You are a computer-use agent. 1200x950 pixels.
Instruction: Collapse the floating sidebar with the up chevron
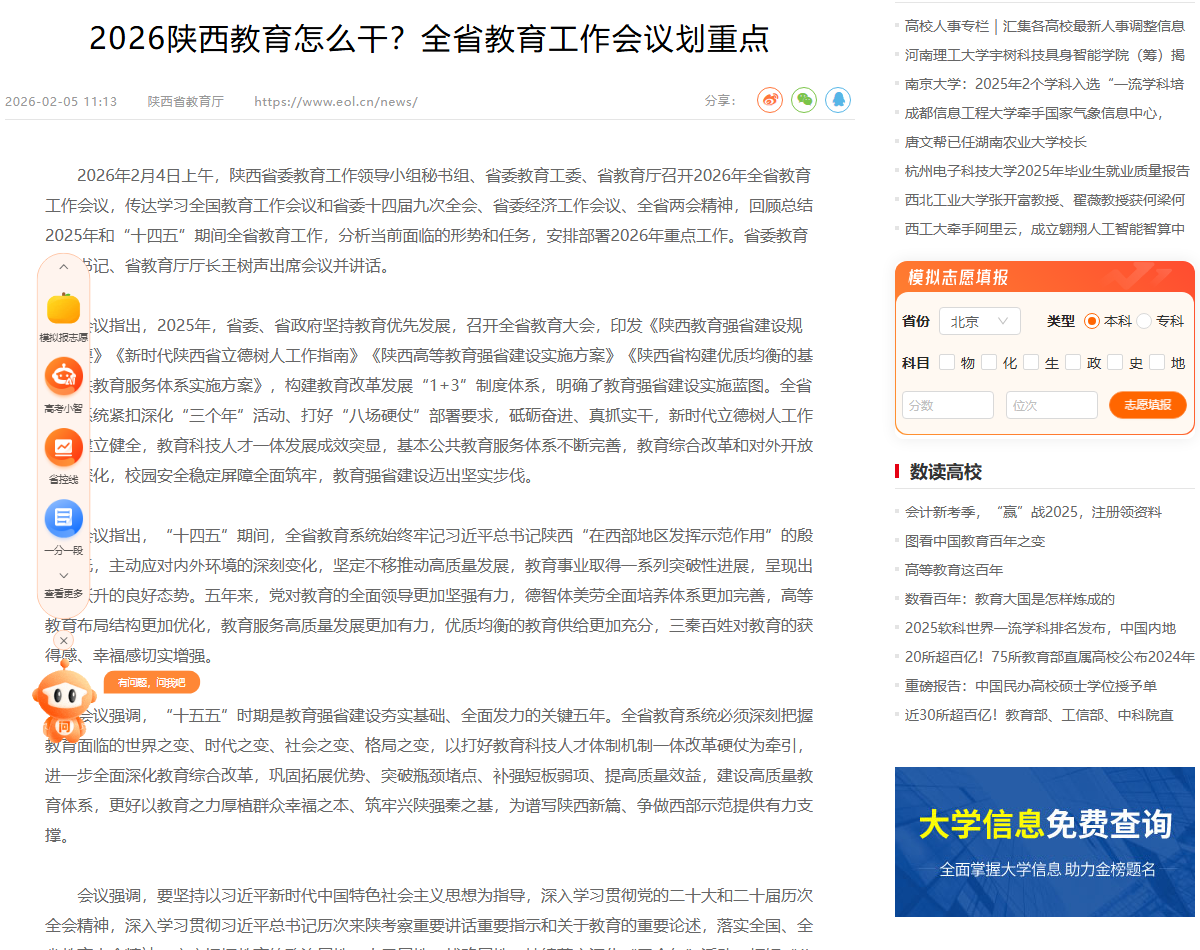(x=64, y=267)
